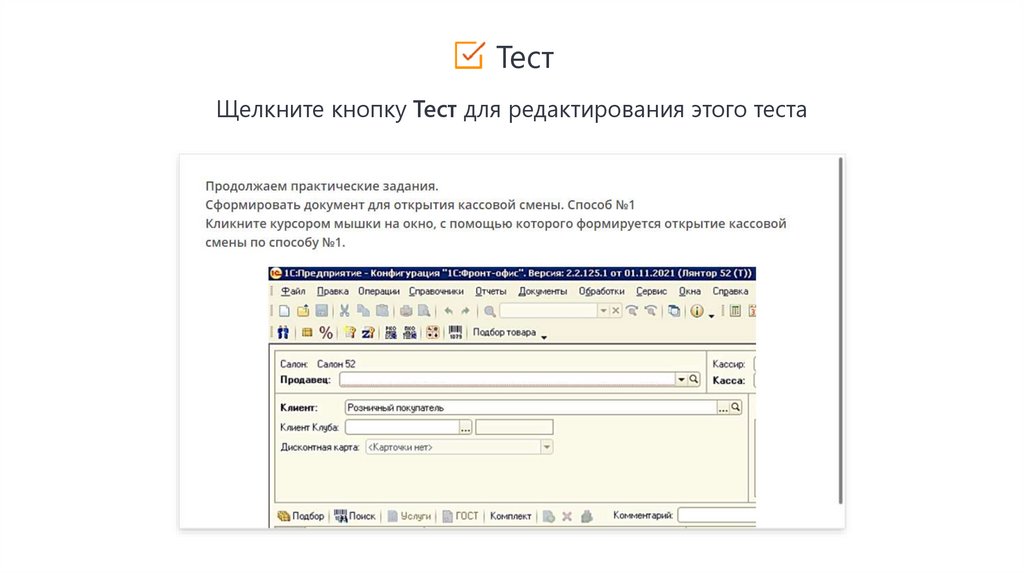1024x574 pixels.
Task: Click the copy document icon after Комплект
Action: pos(549,517)
